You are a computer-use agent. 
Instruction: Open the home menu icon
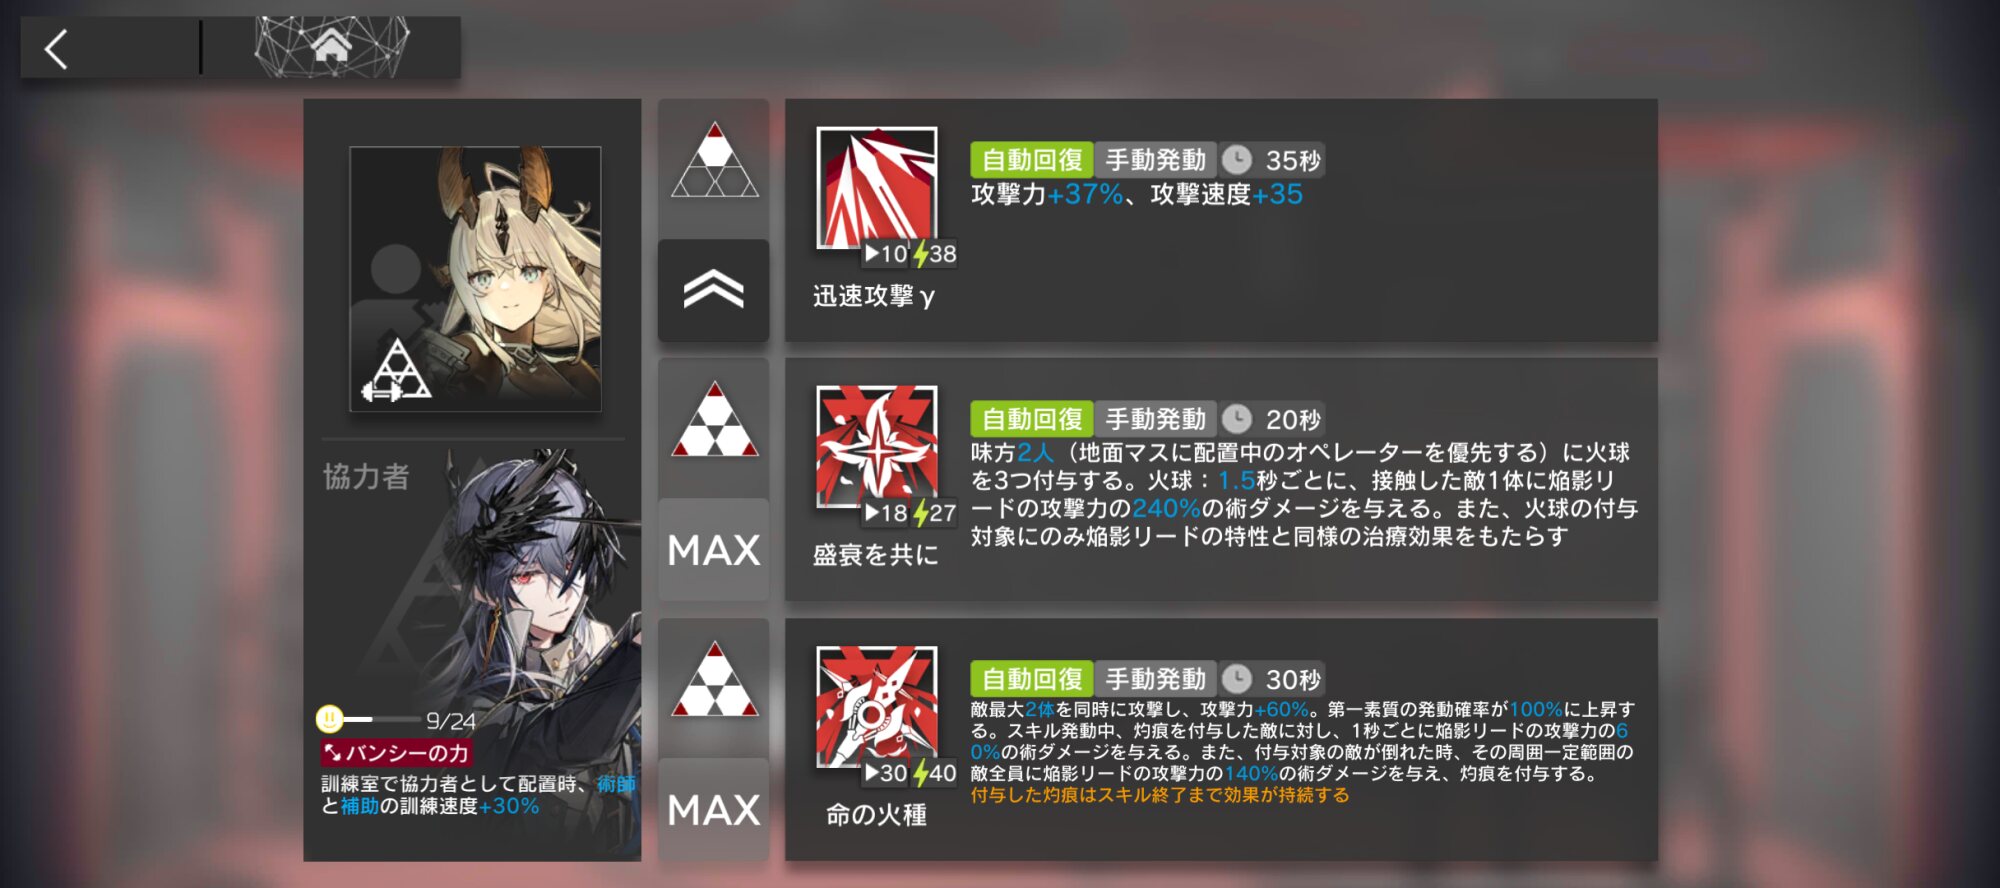pos(331,46)
